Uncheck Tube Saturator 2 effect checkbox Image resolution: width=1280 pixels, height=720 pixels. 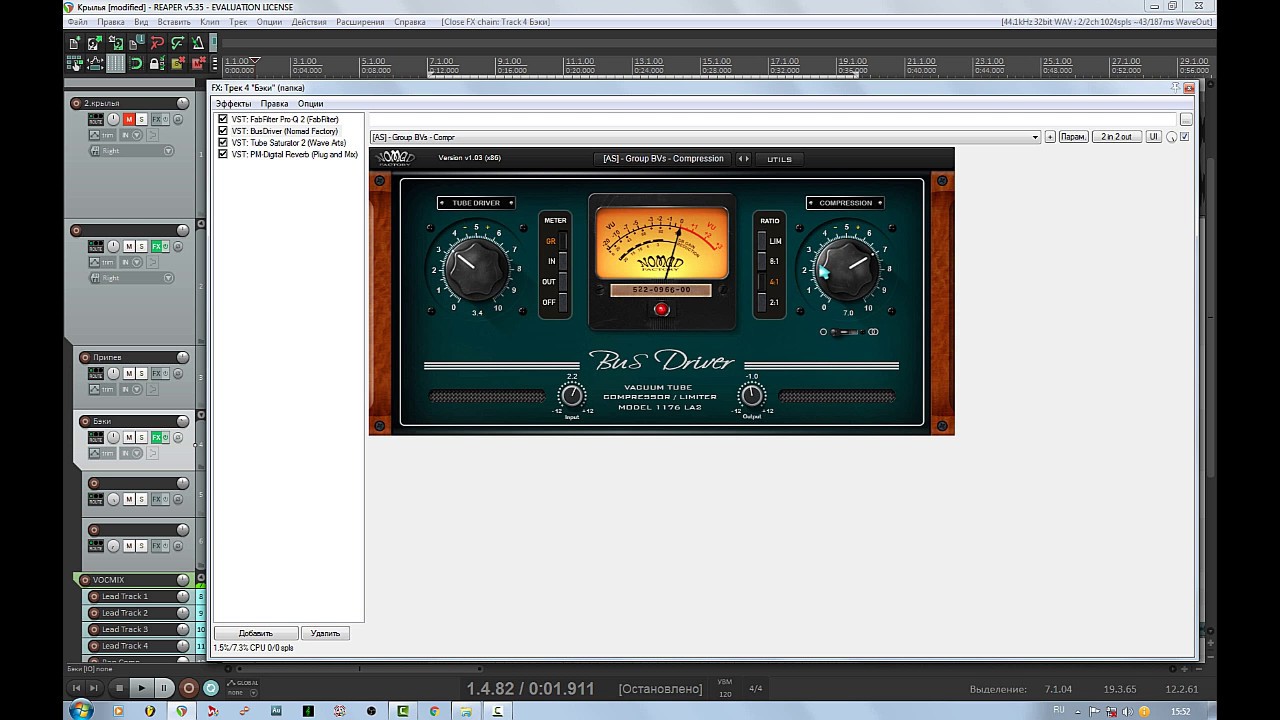tap(223, 143)
